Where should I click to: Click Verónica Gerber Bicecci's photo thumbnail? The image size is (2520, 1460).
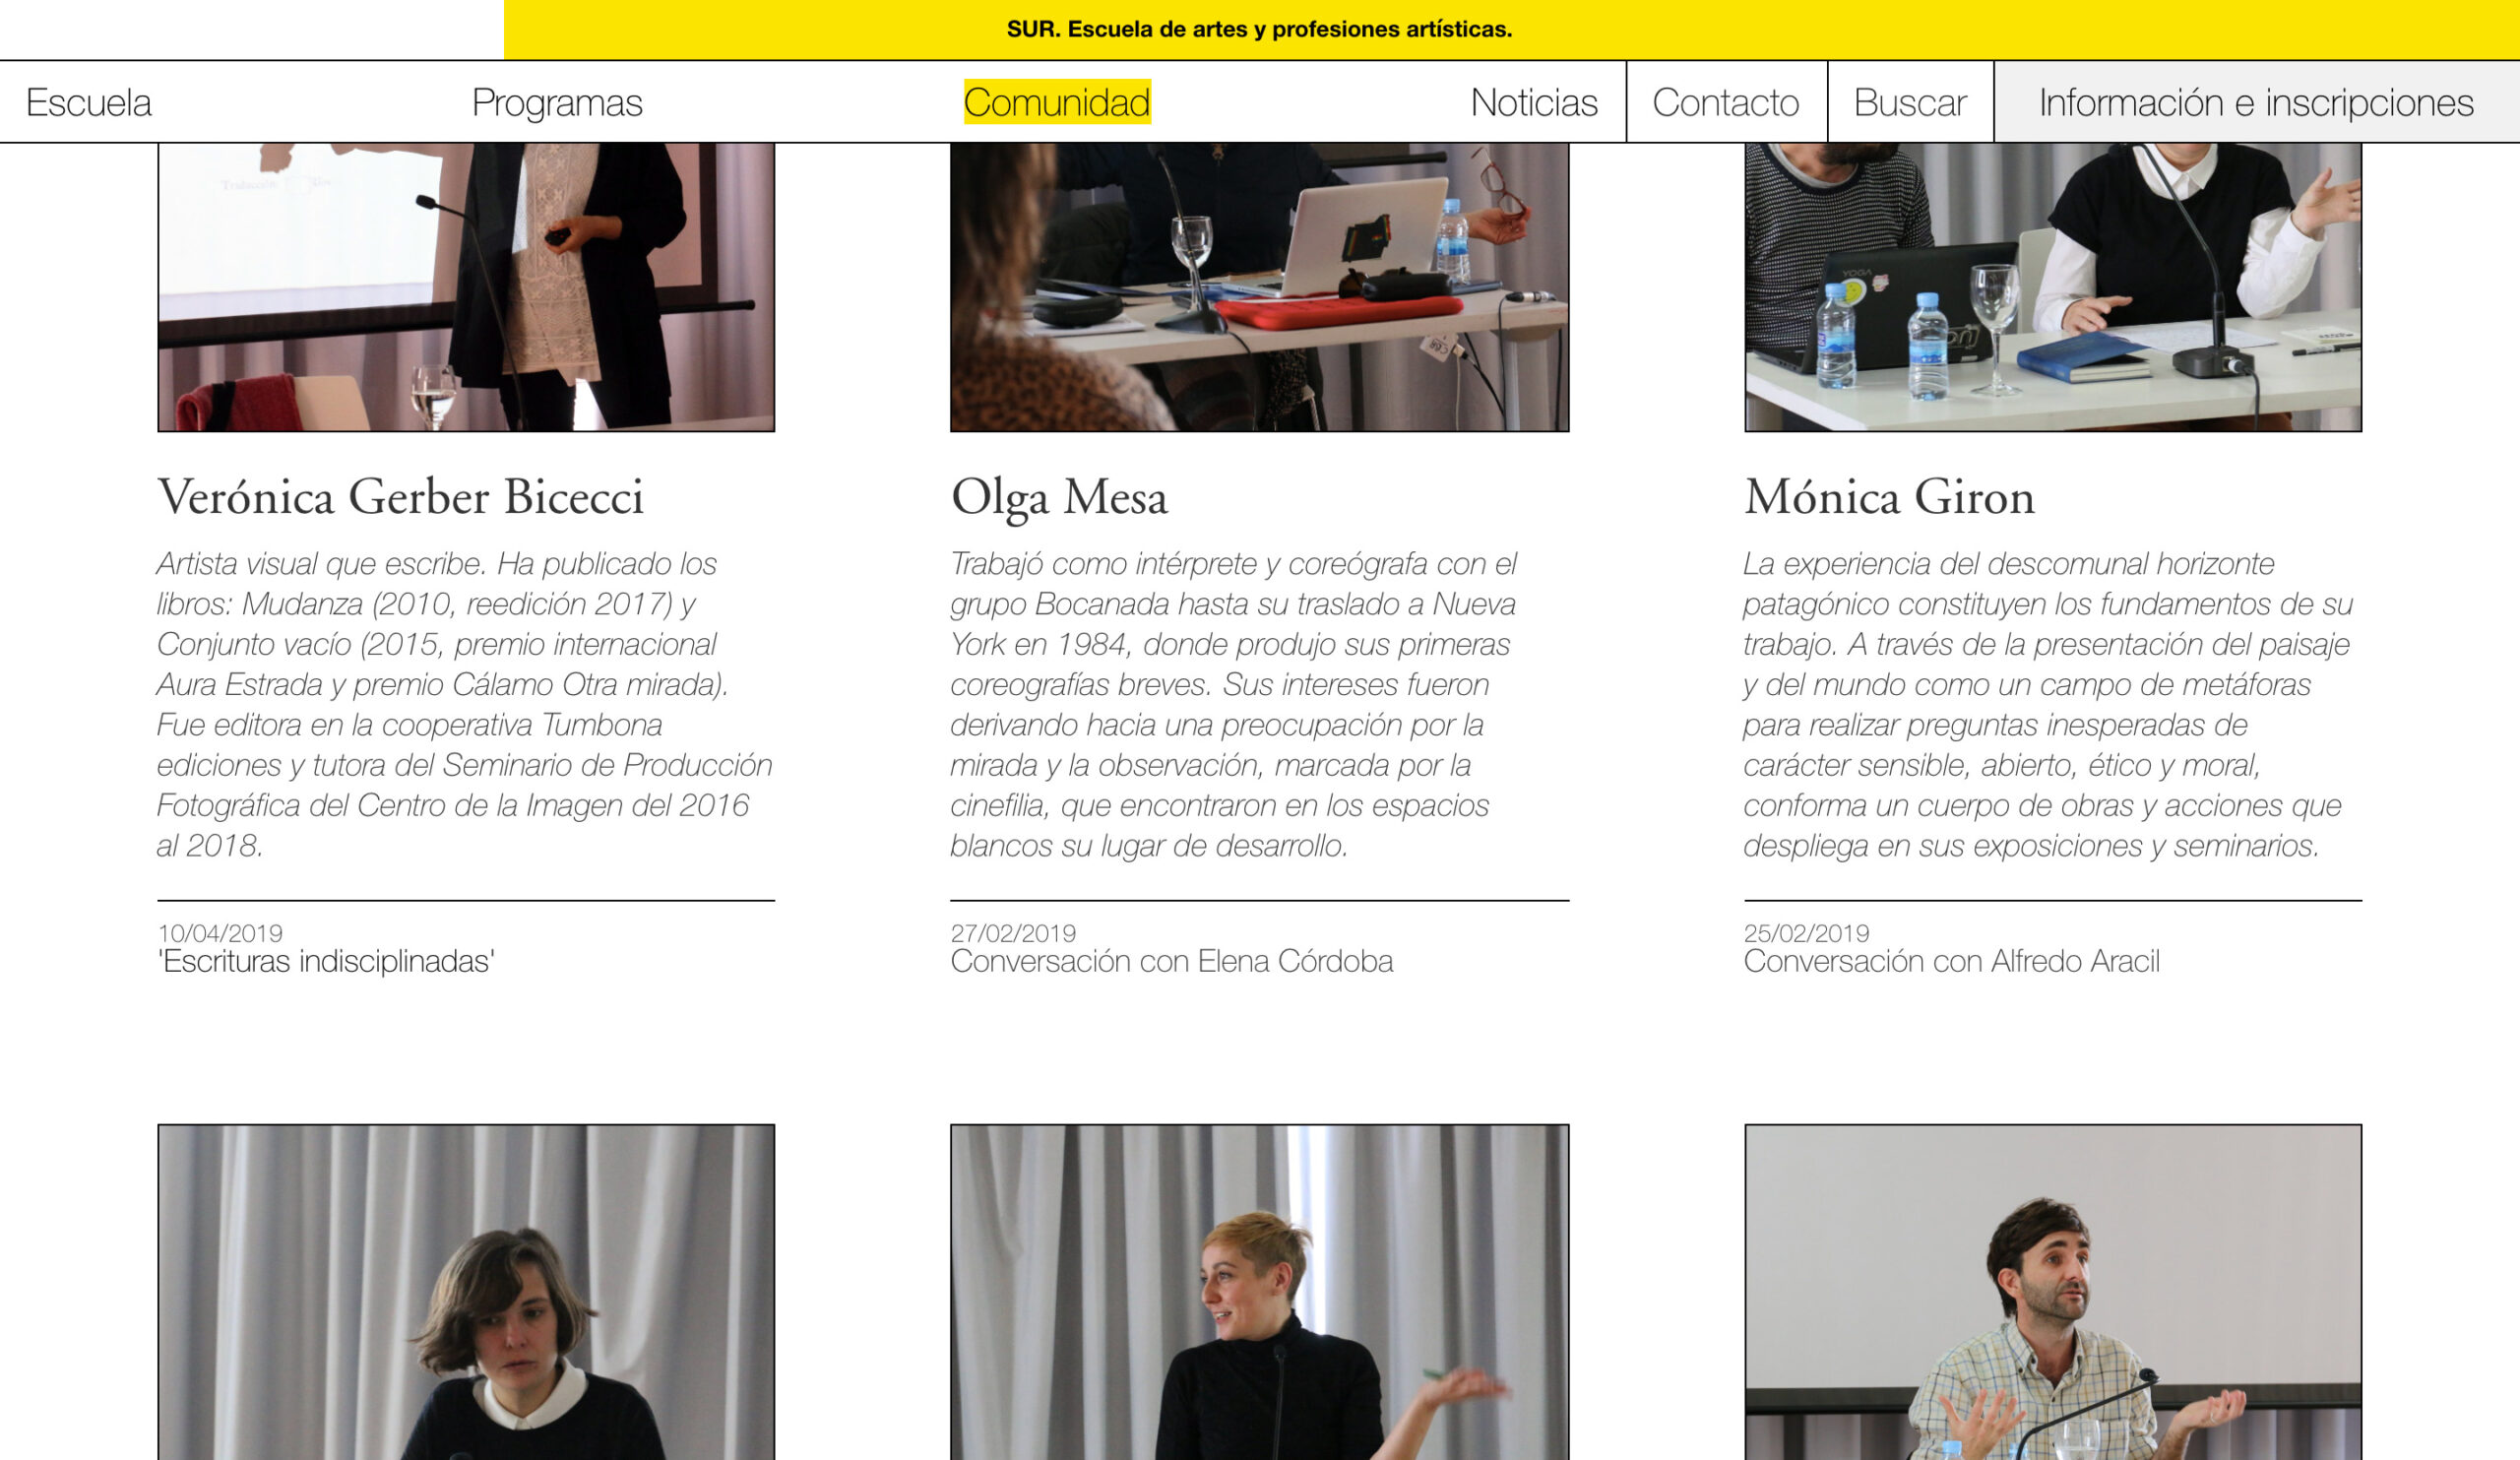(x=466, y=287)
